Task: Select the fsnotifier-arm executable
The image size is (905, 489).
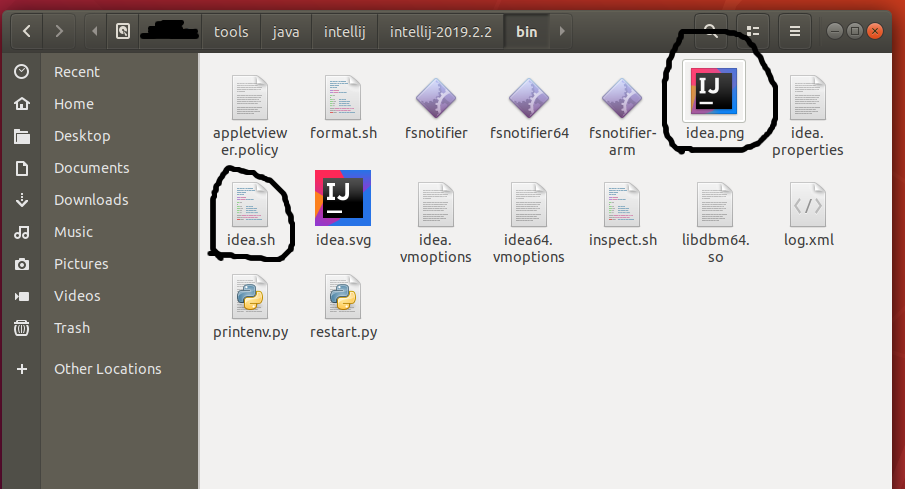Action: [622, 117]
